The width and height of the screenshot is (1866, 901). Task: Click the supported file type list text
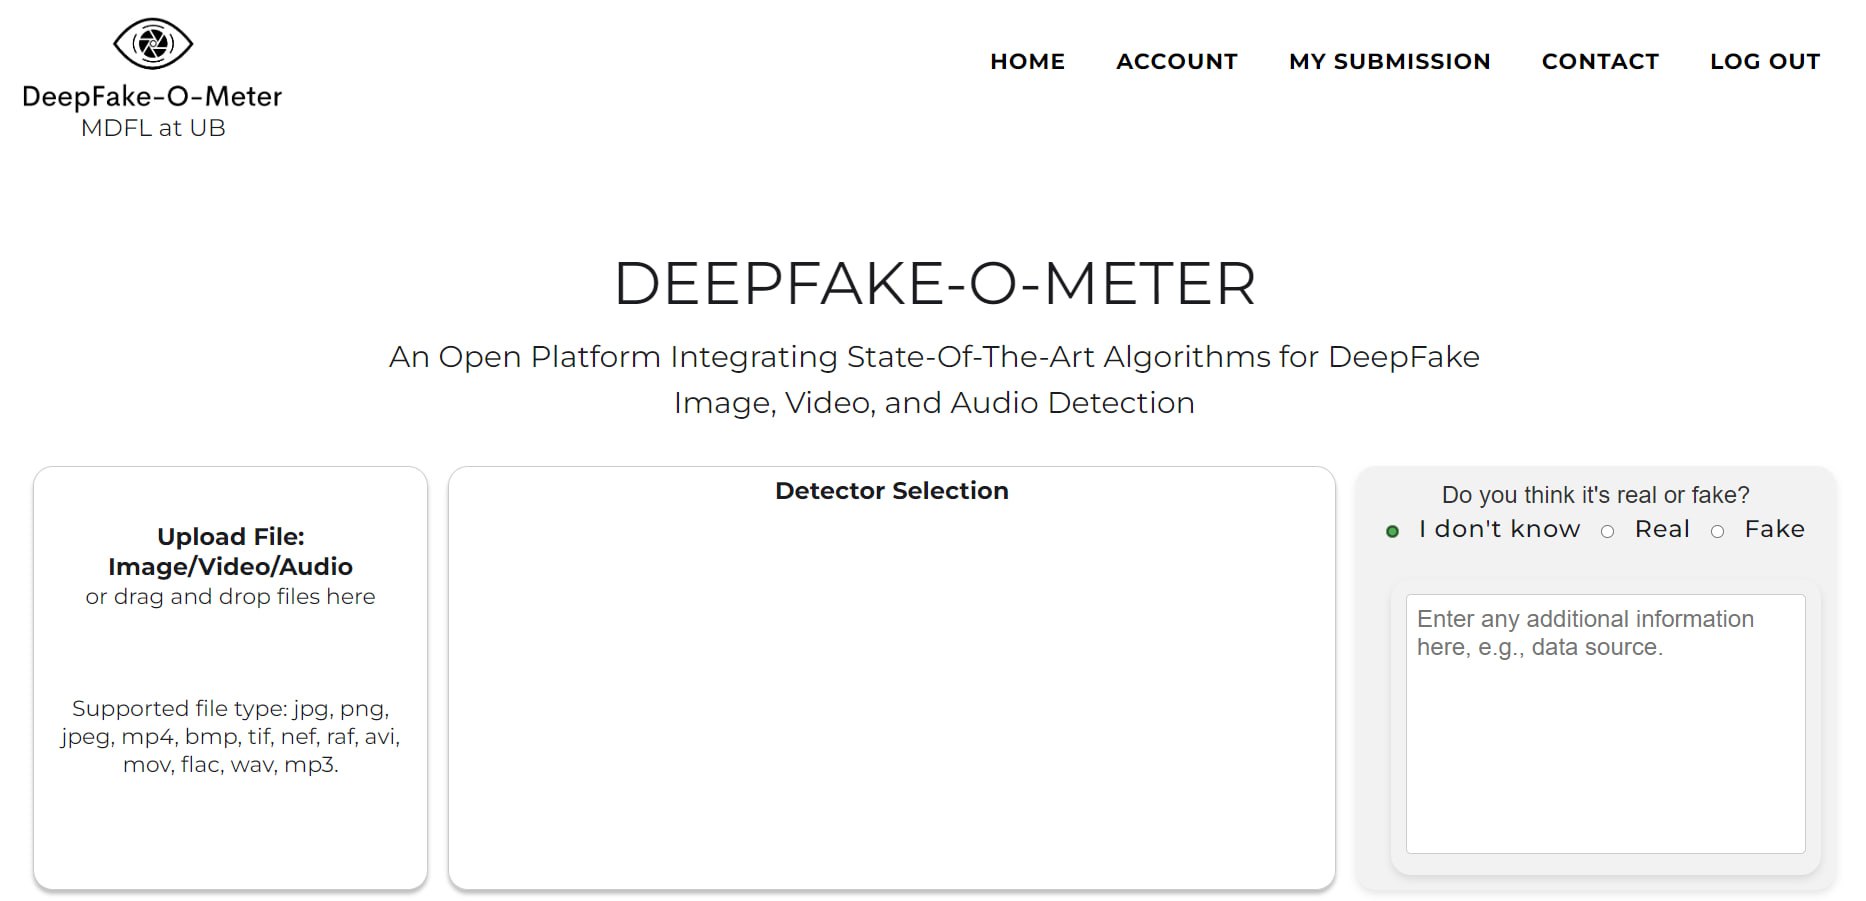tap(230, 736)
